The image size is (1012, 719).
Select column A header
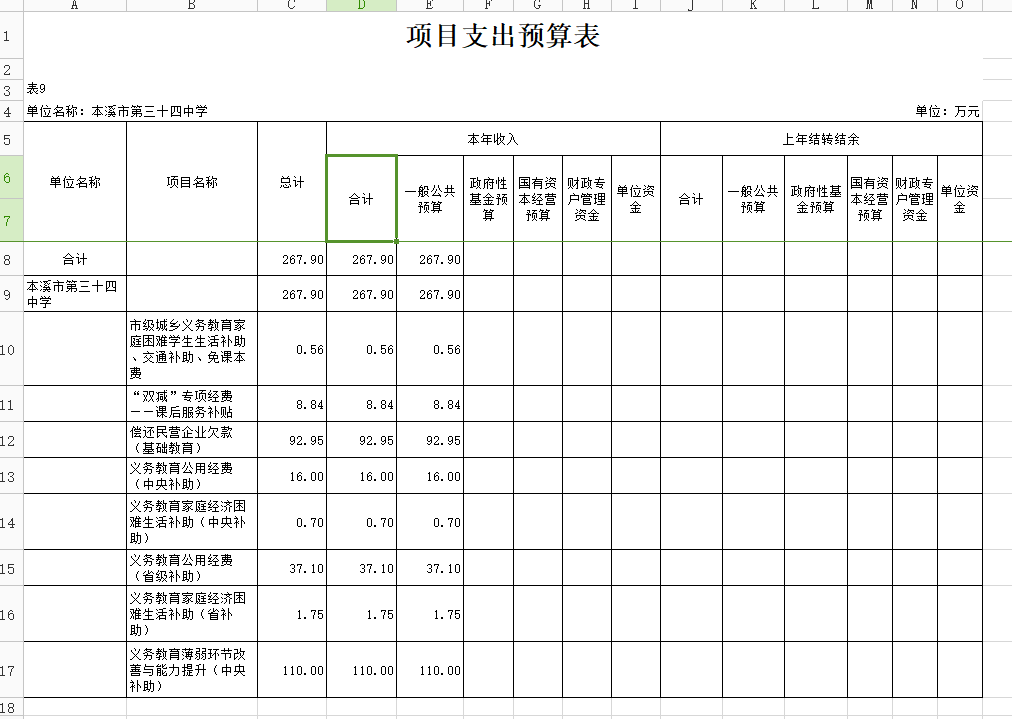tap(75, 5)
